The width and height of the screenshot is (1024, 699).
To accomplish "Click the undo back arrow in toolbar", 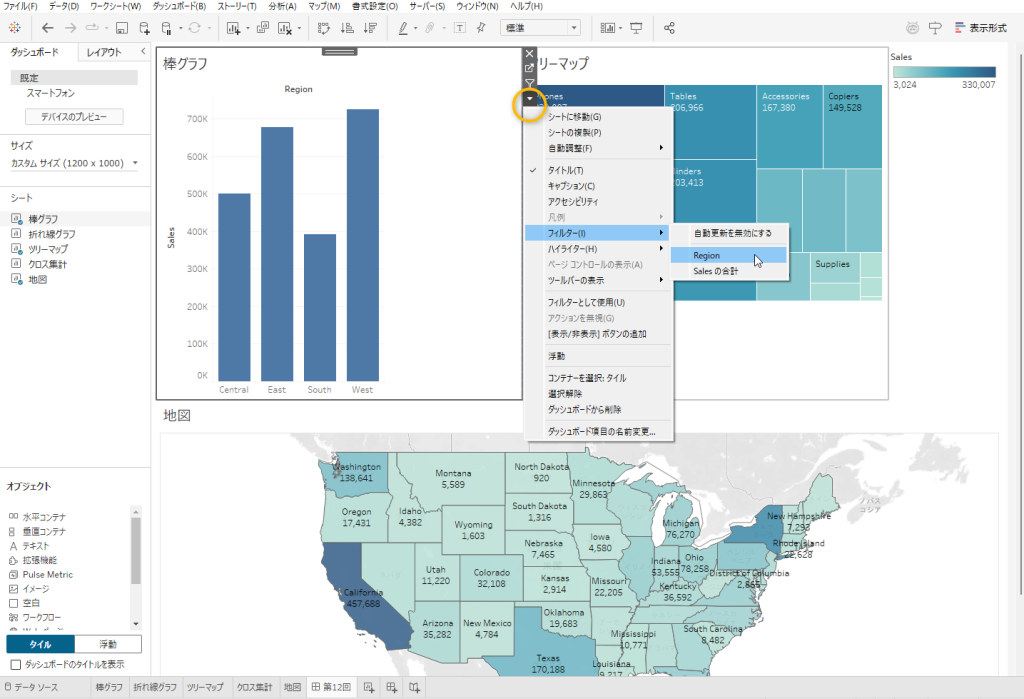I will pyautogui.click(x=47, y=28).
